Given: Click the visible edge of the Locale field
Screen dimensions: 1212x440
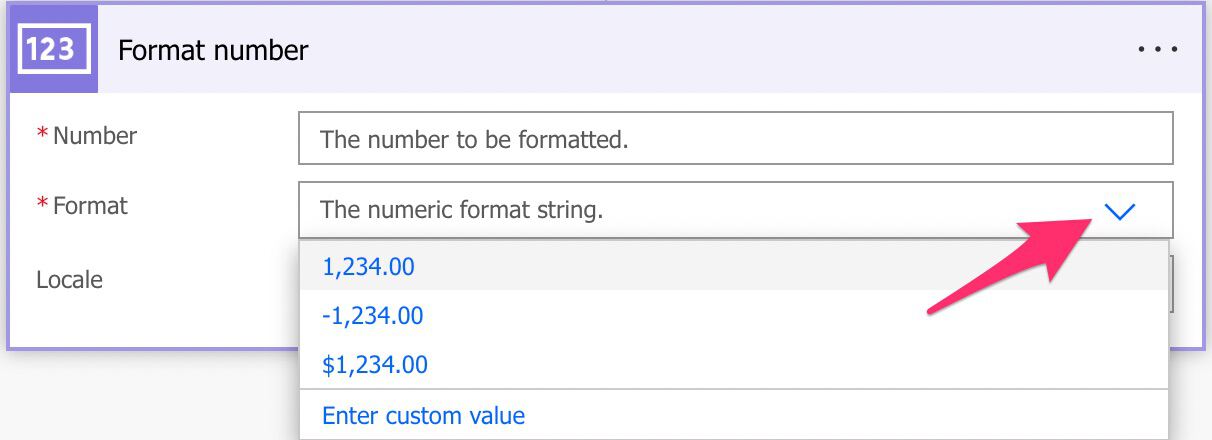Looking at the screenshot, I should (x=1172, y=282).
